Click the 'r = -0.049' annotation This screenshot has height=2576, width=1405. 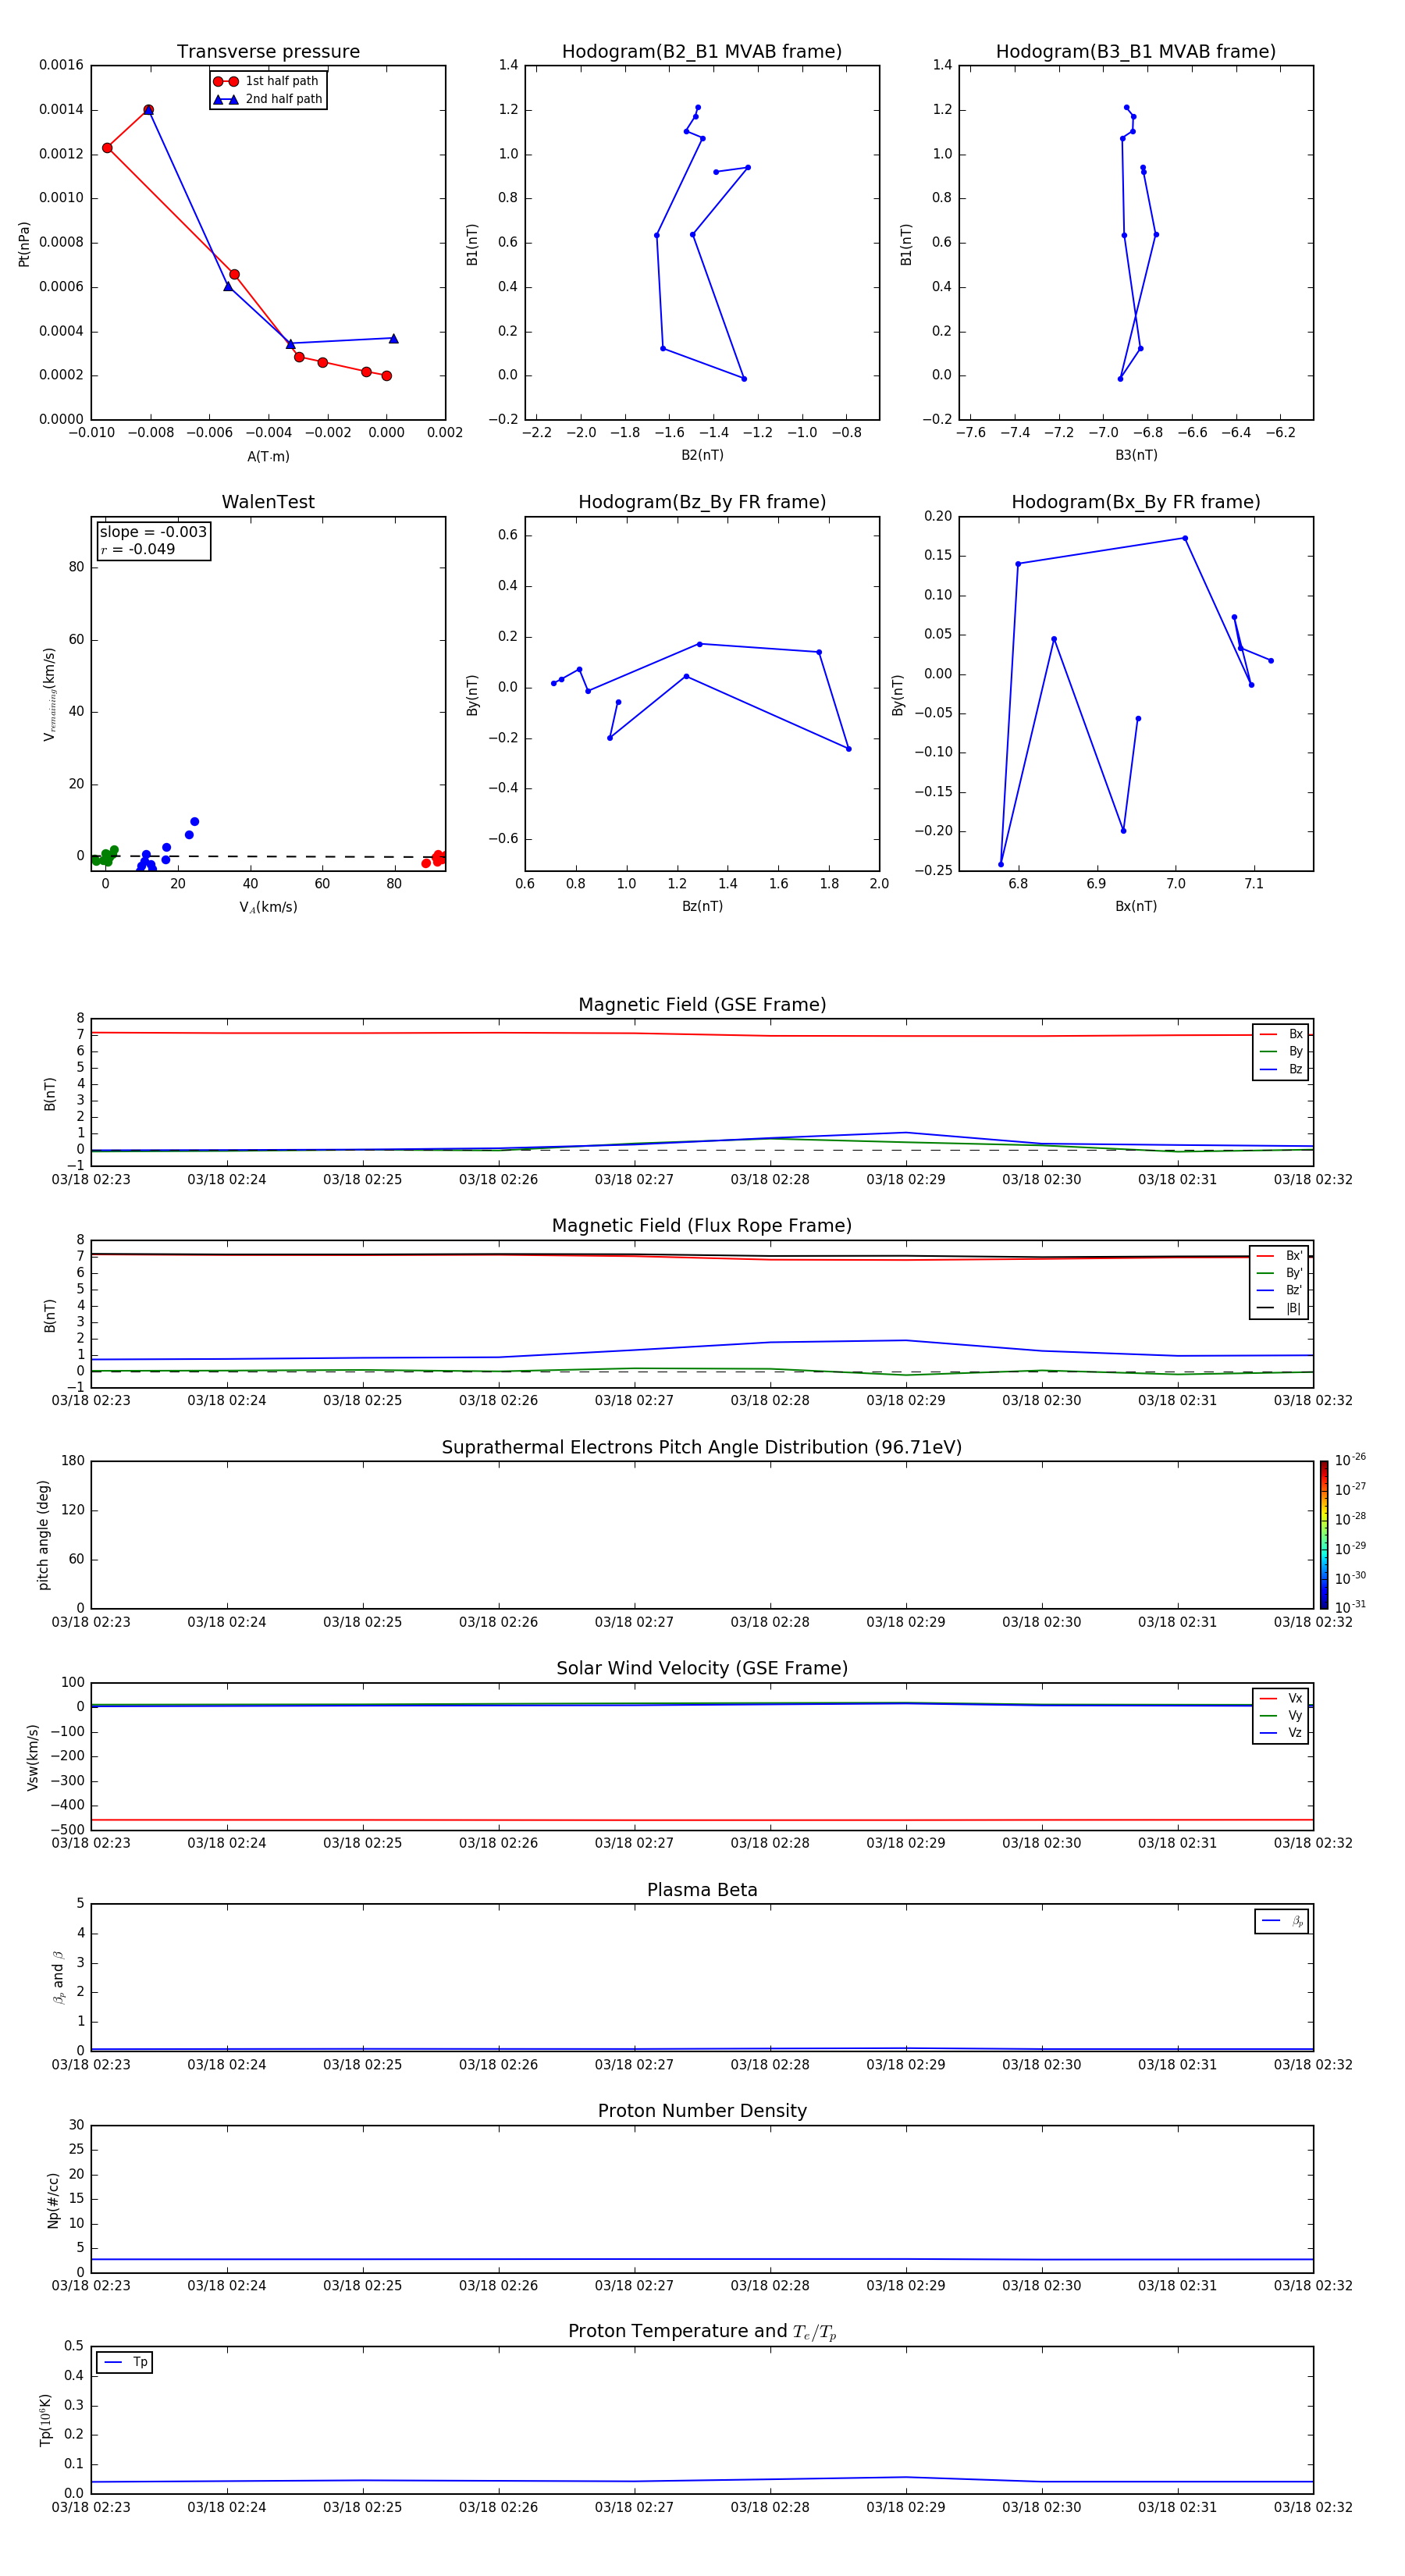138,549
